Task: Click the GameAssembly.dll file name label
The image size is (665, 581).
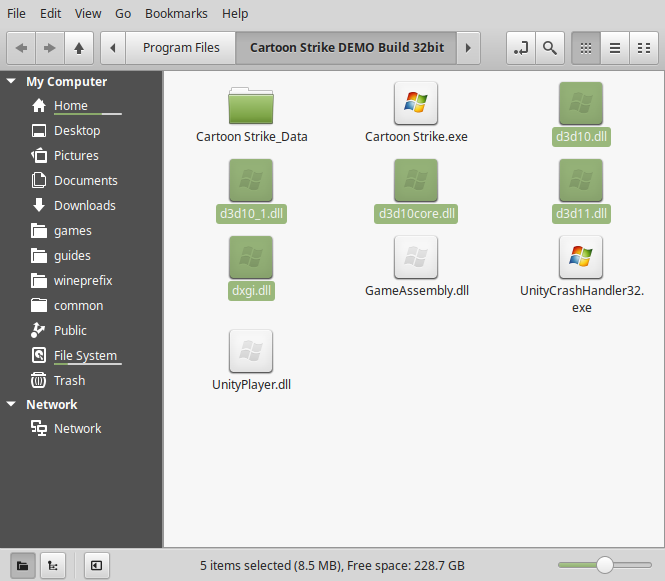Action: point(416,290)
